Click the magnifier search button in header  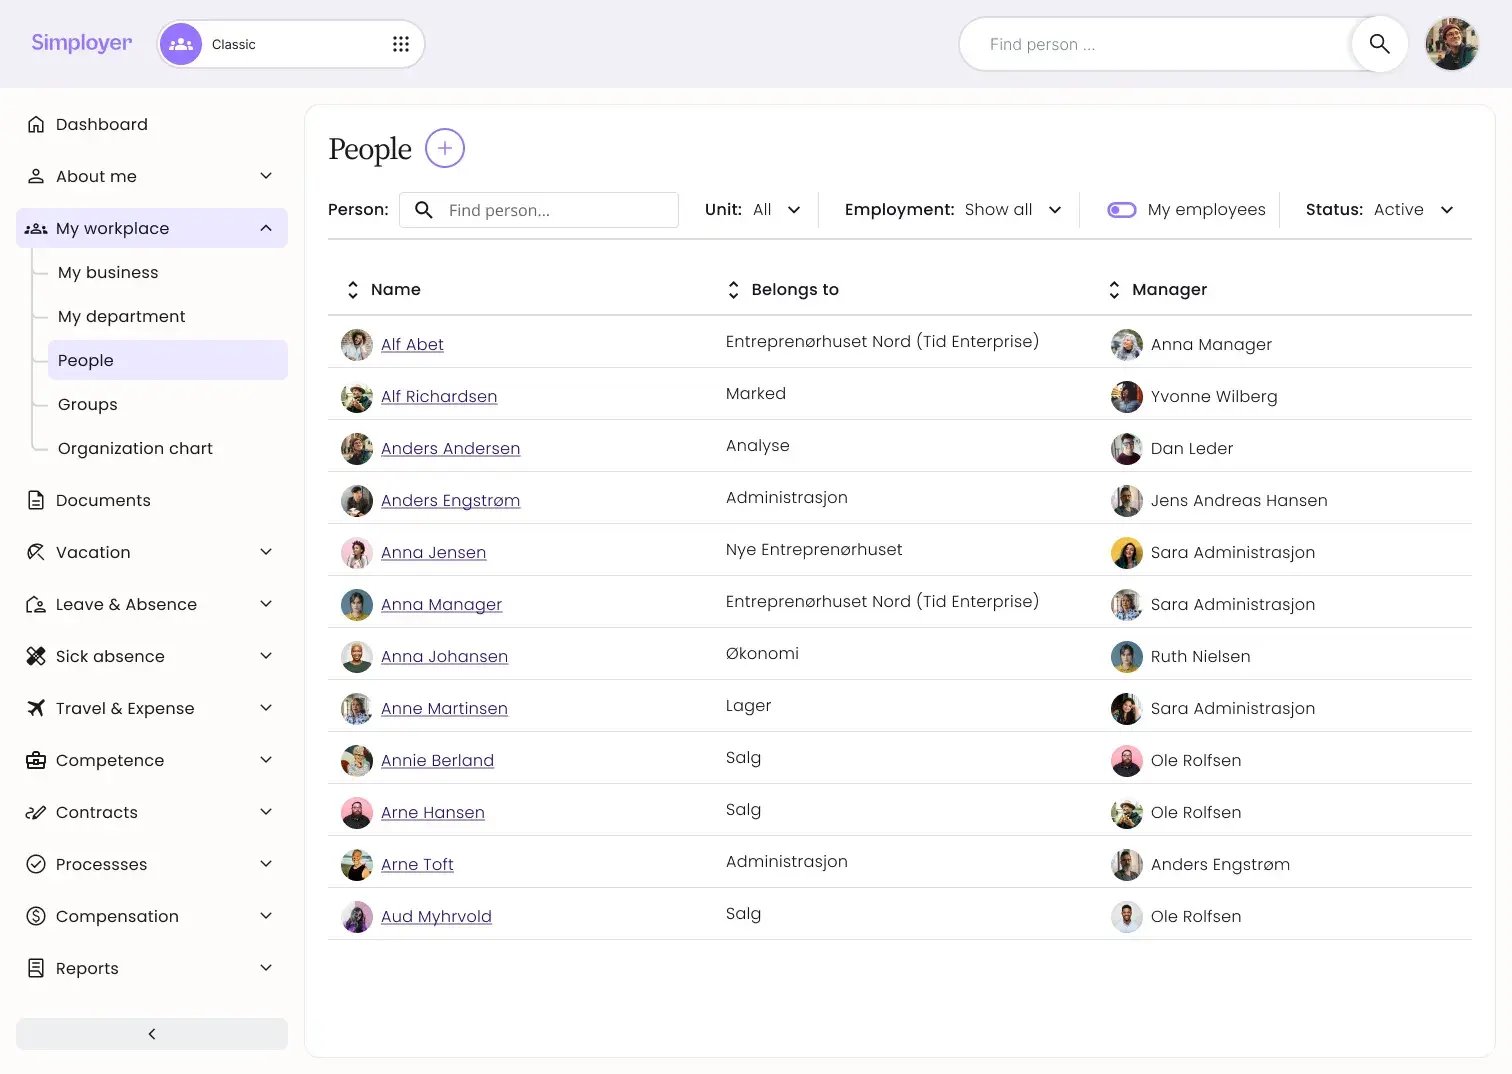click(x=1379, y=44)
